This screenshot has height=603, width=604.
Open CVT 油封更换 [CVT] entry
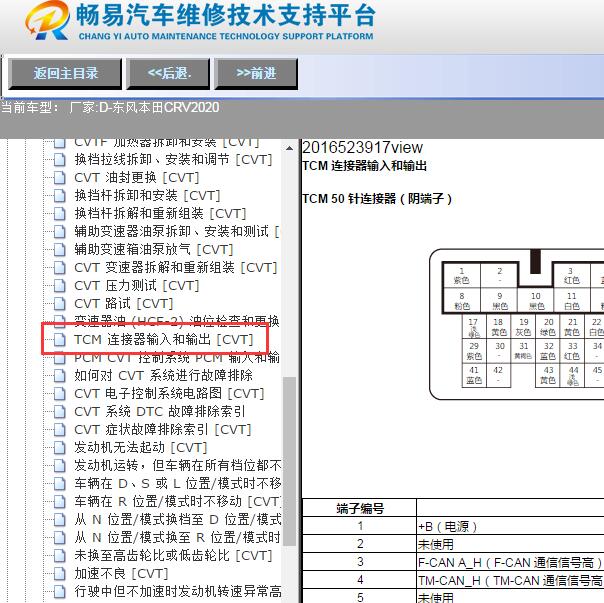pyautogui.click(x=137, y=177)
